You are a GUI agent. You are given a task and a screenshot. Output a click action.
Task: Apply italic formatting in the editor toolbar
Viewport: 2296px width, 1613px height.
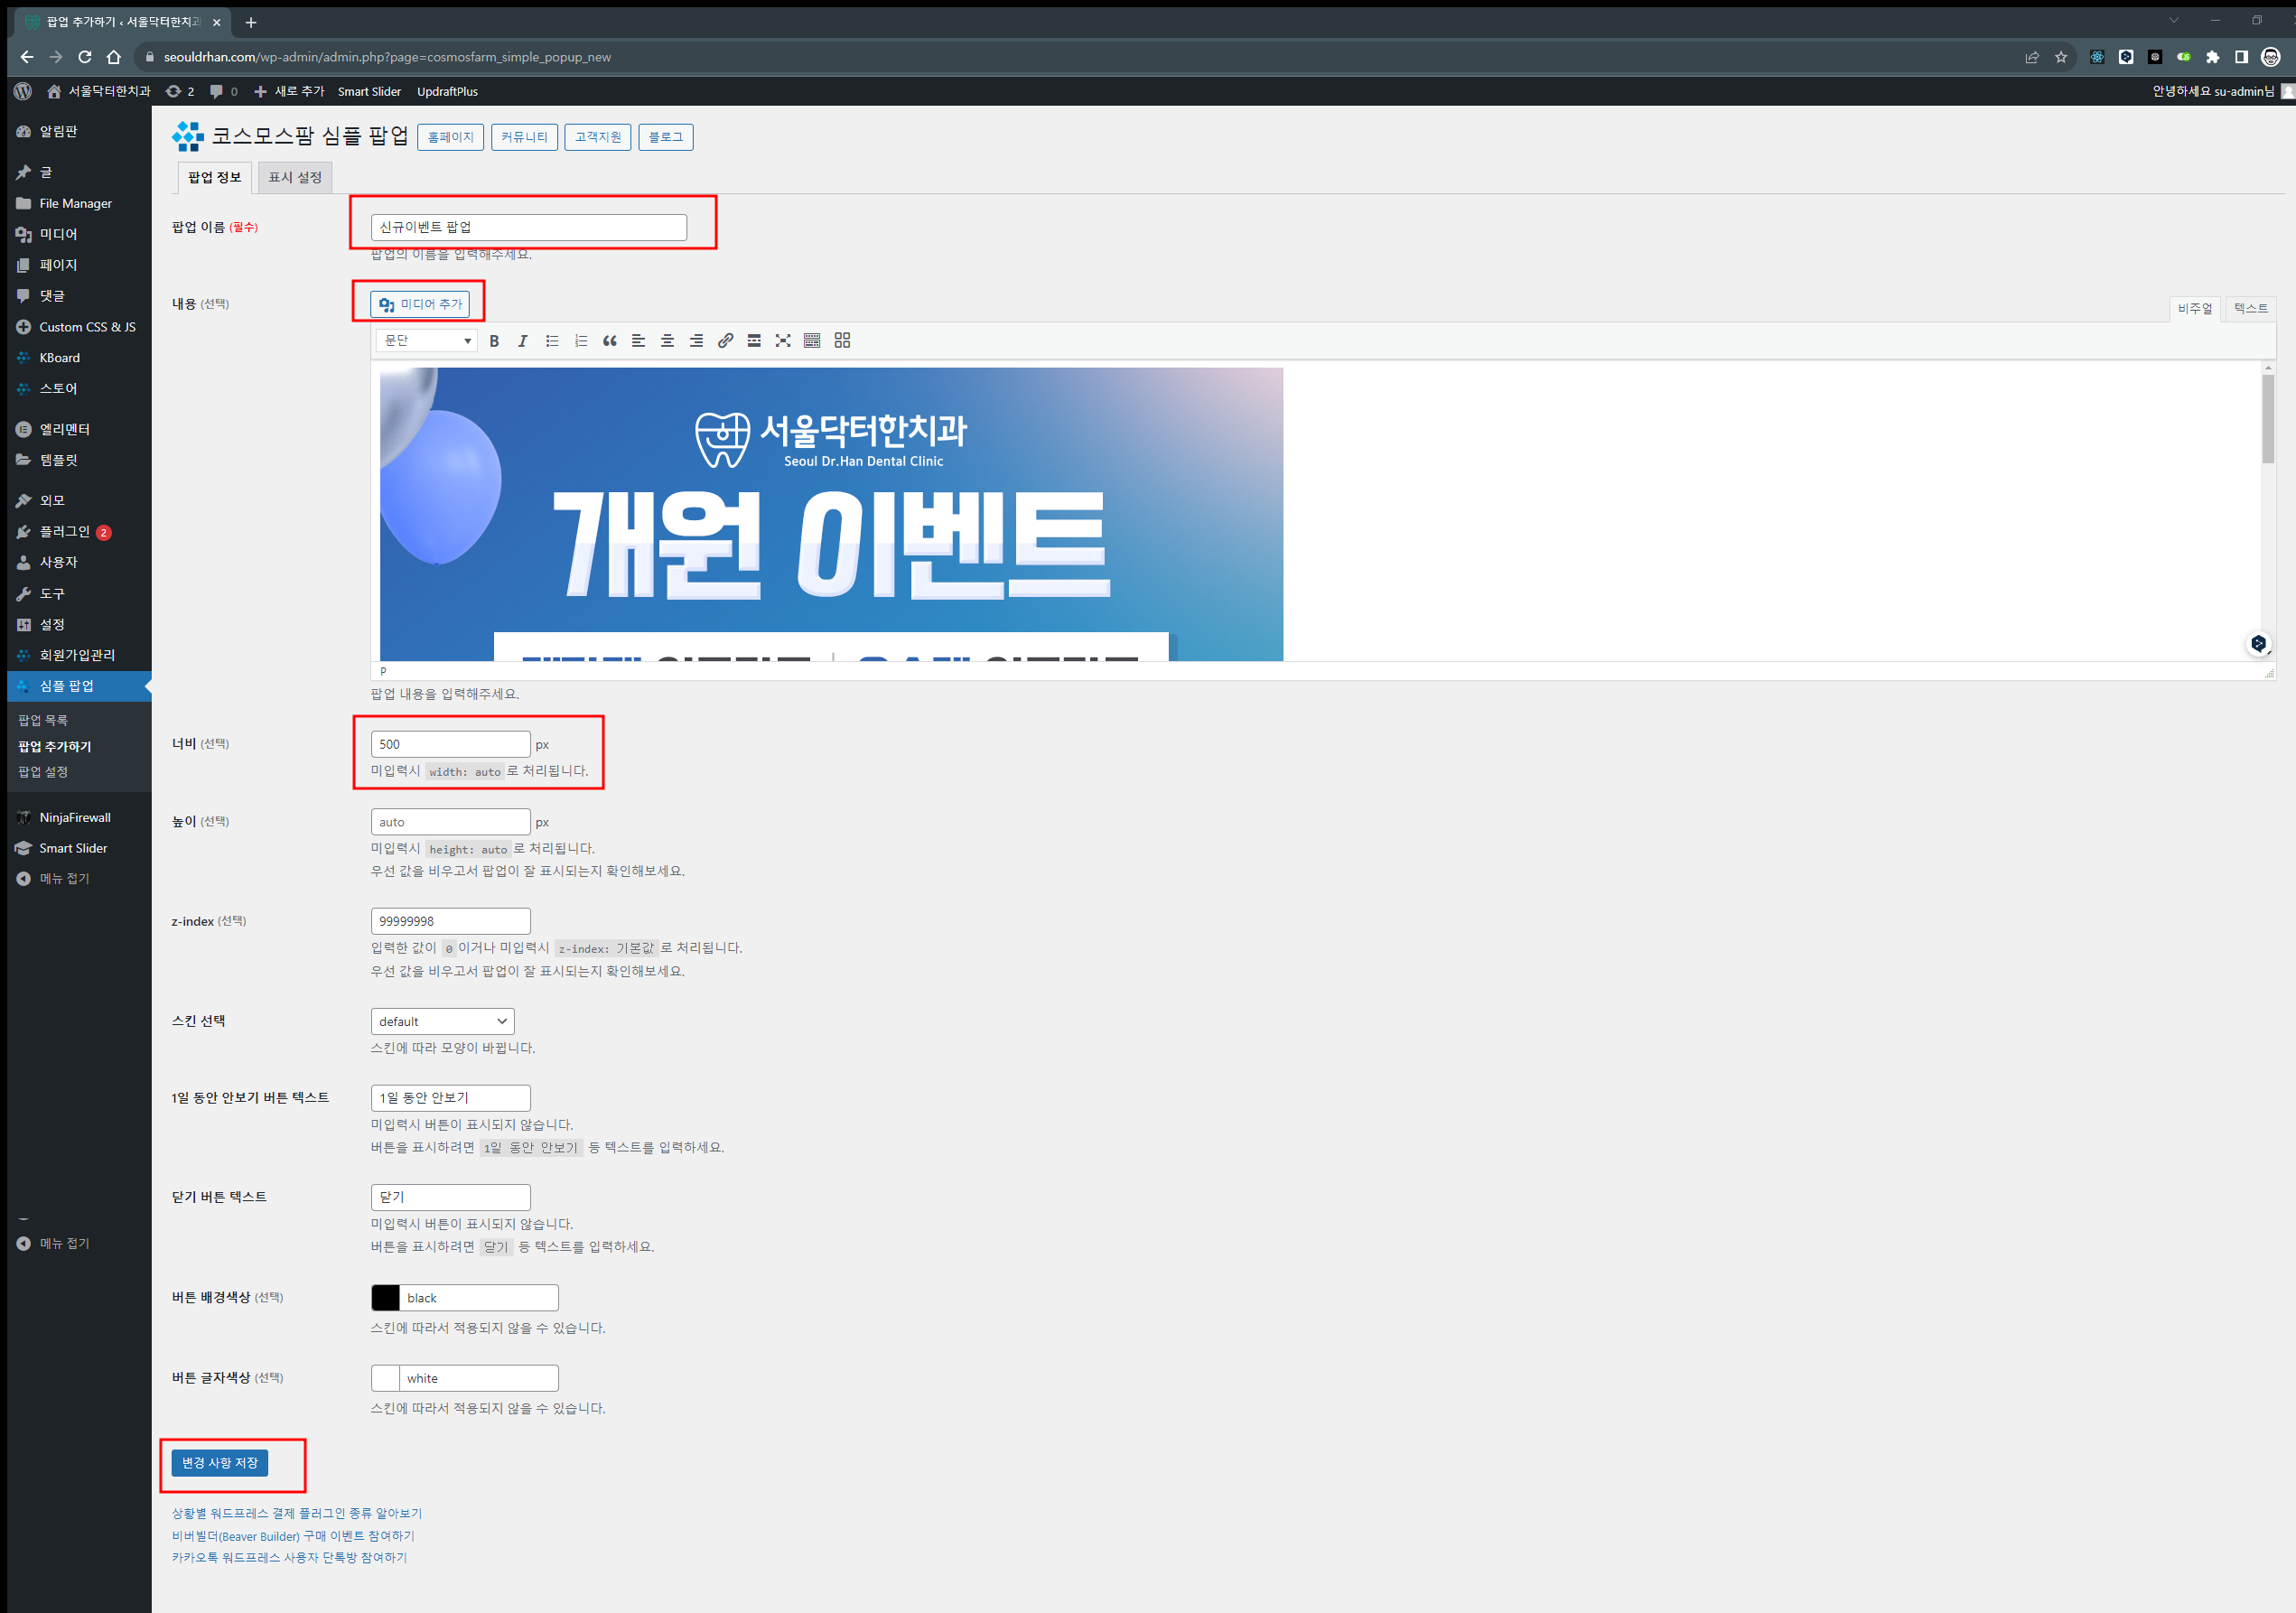[x=522, y=341]
